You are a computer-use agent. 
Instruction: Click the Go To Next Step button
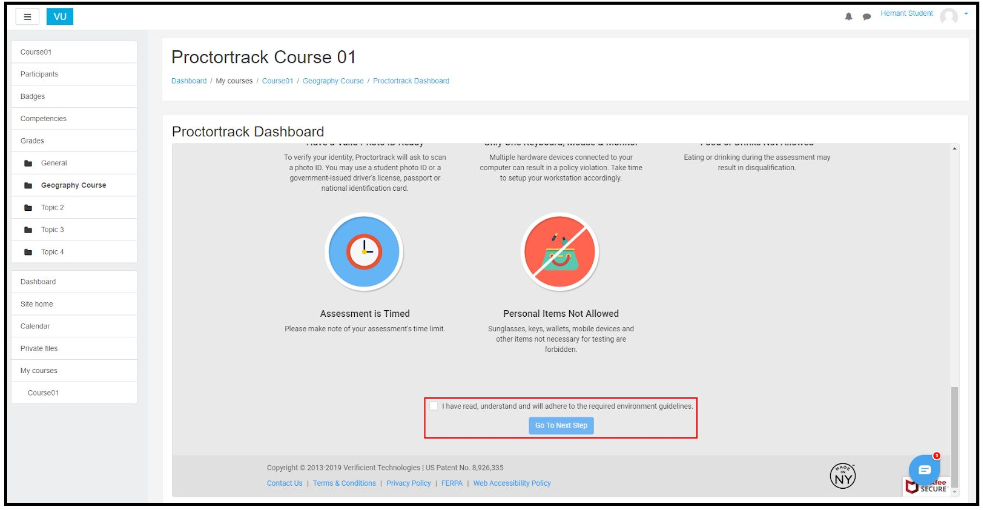pos(561,425)
